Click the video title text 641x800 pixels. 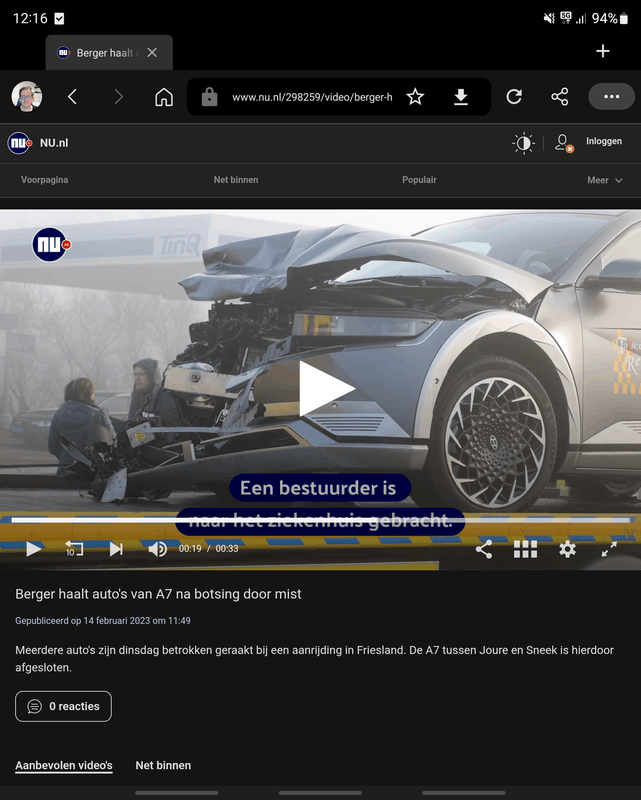158,594
